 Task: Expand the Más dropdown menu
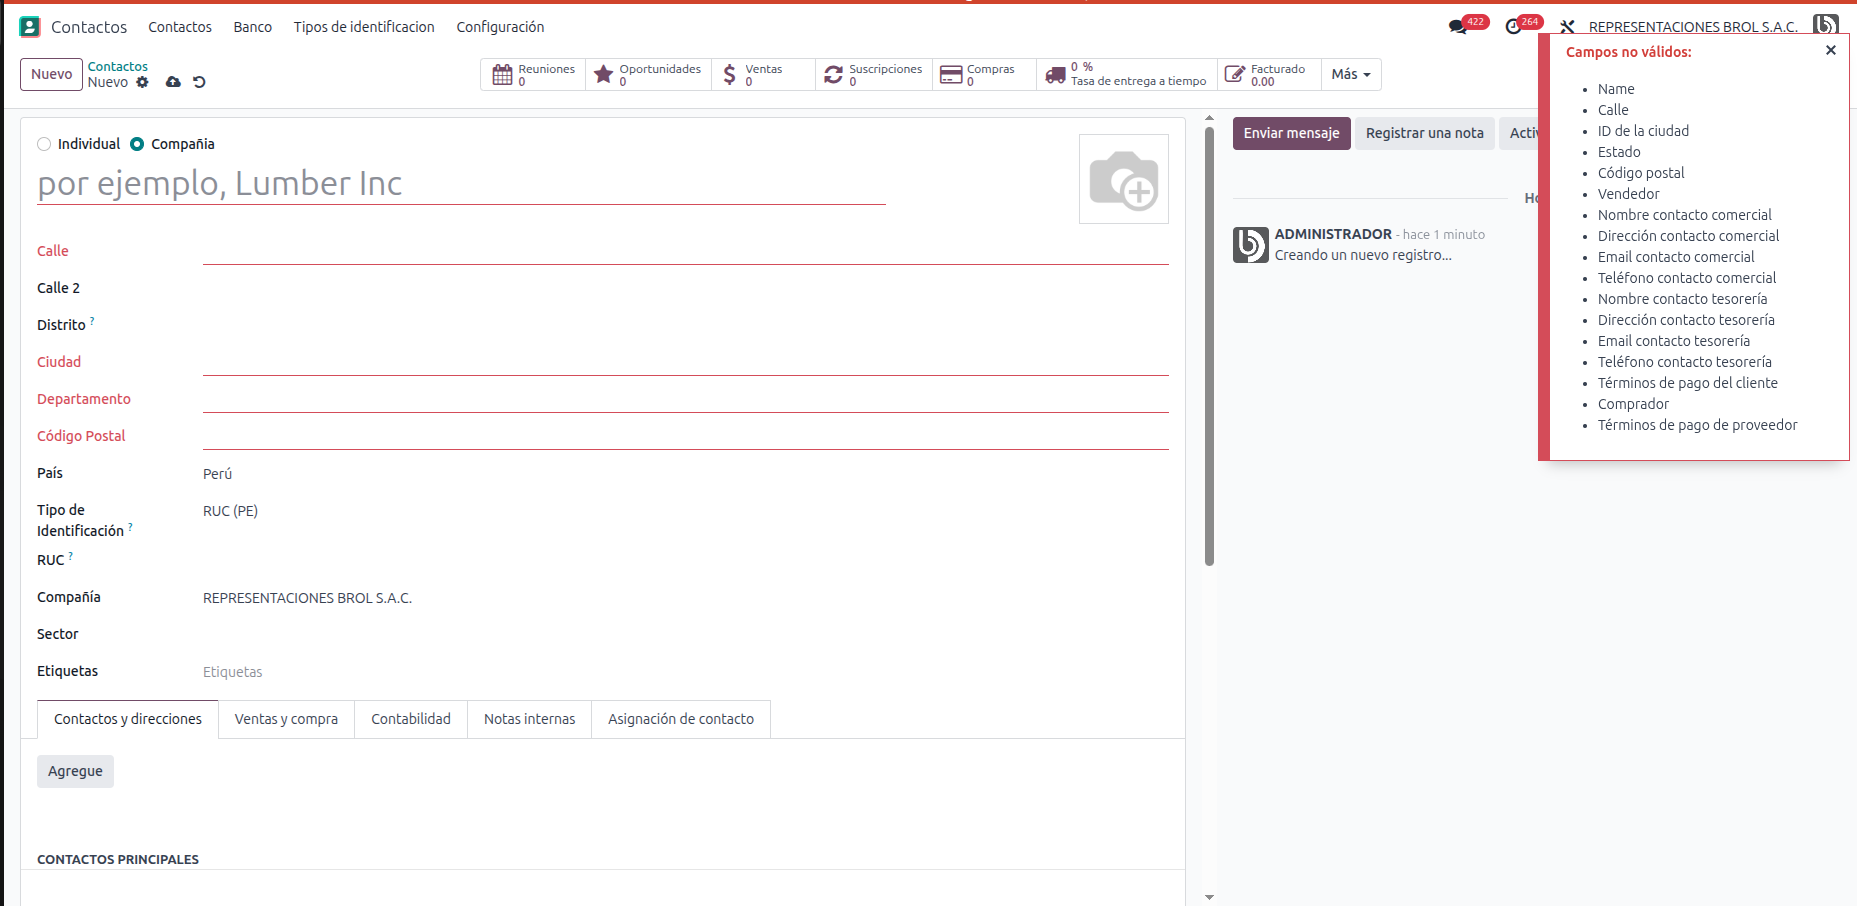pos(1351,75)
